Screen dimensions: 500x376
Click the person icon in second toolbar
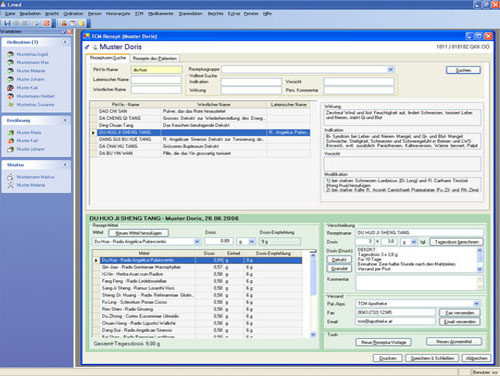point(64,23)
